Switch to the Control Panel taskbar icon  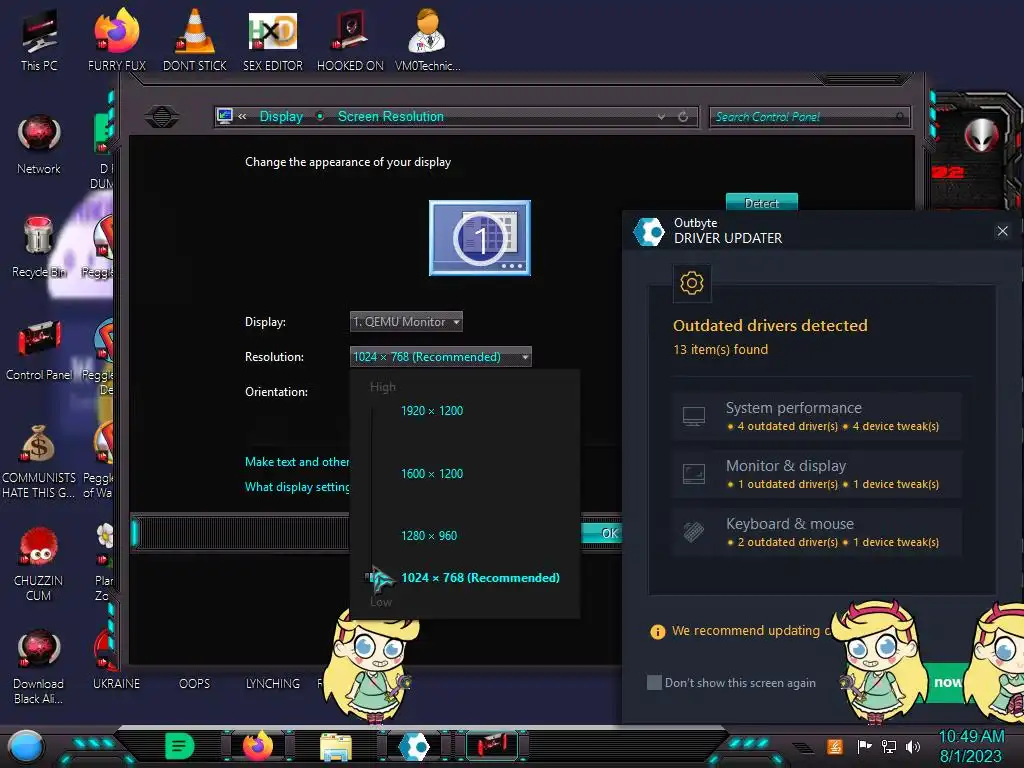click(x=492, y=745)
